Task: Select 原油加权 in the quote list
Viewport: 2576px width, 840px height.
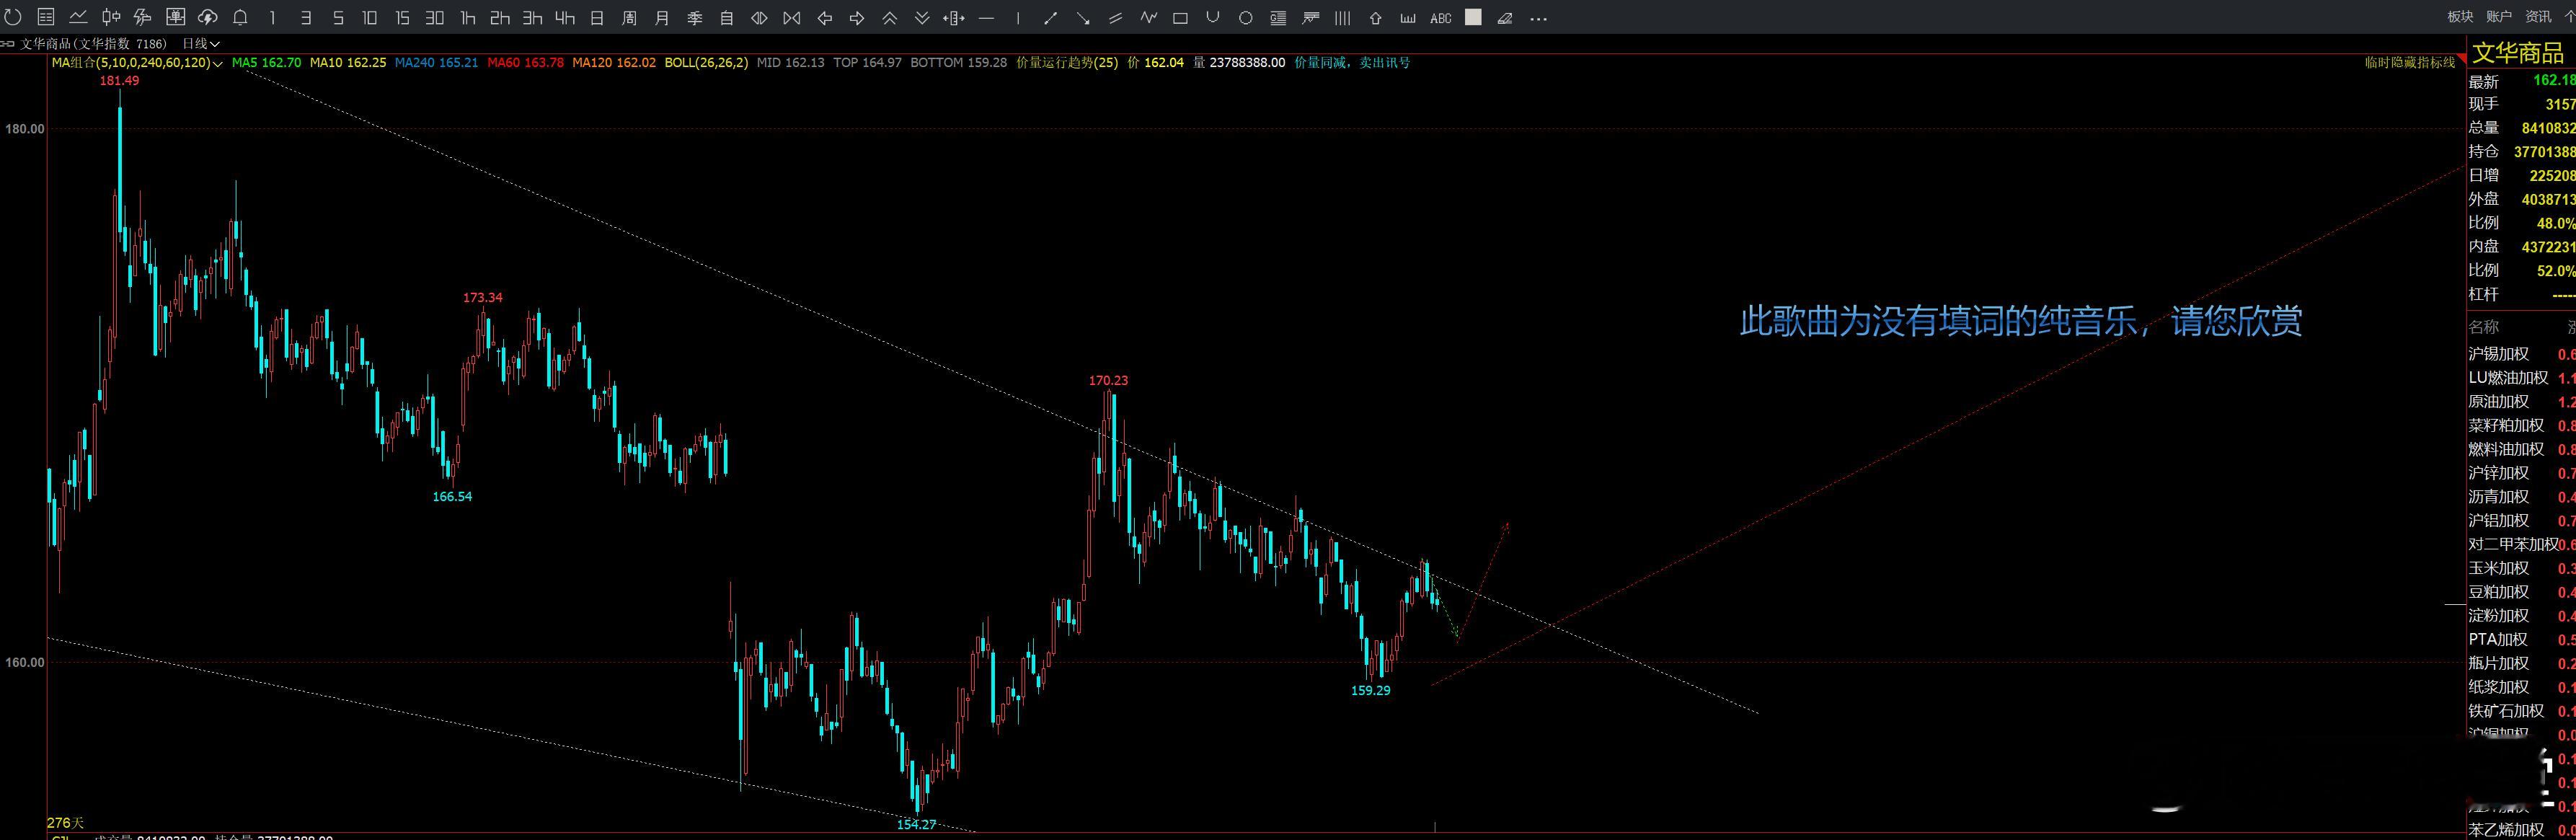Action: point(2498,401)
